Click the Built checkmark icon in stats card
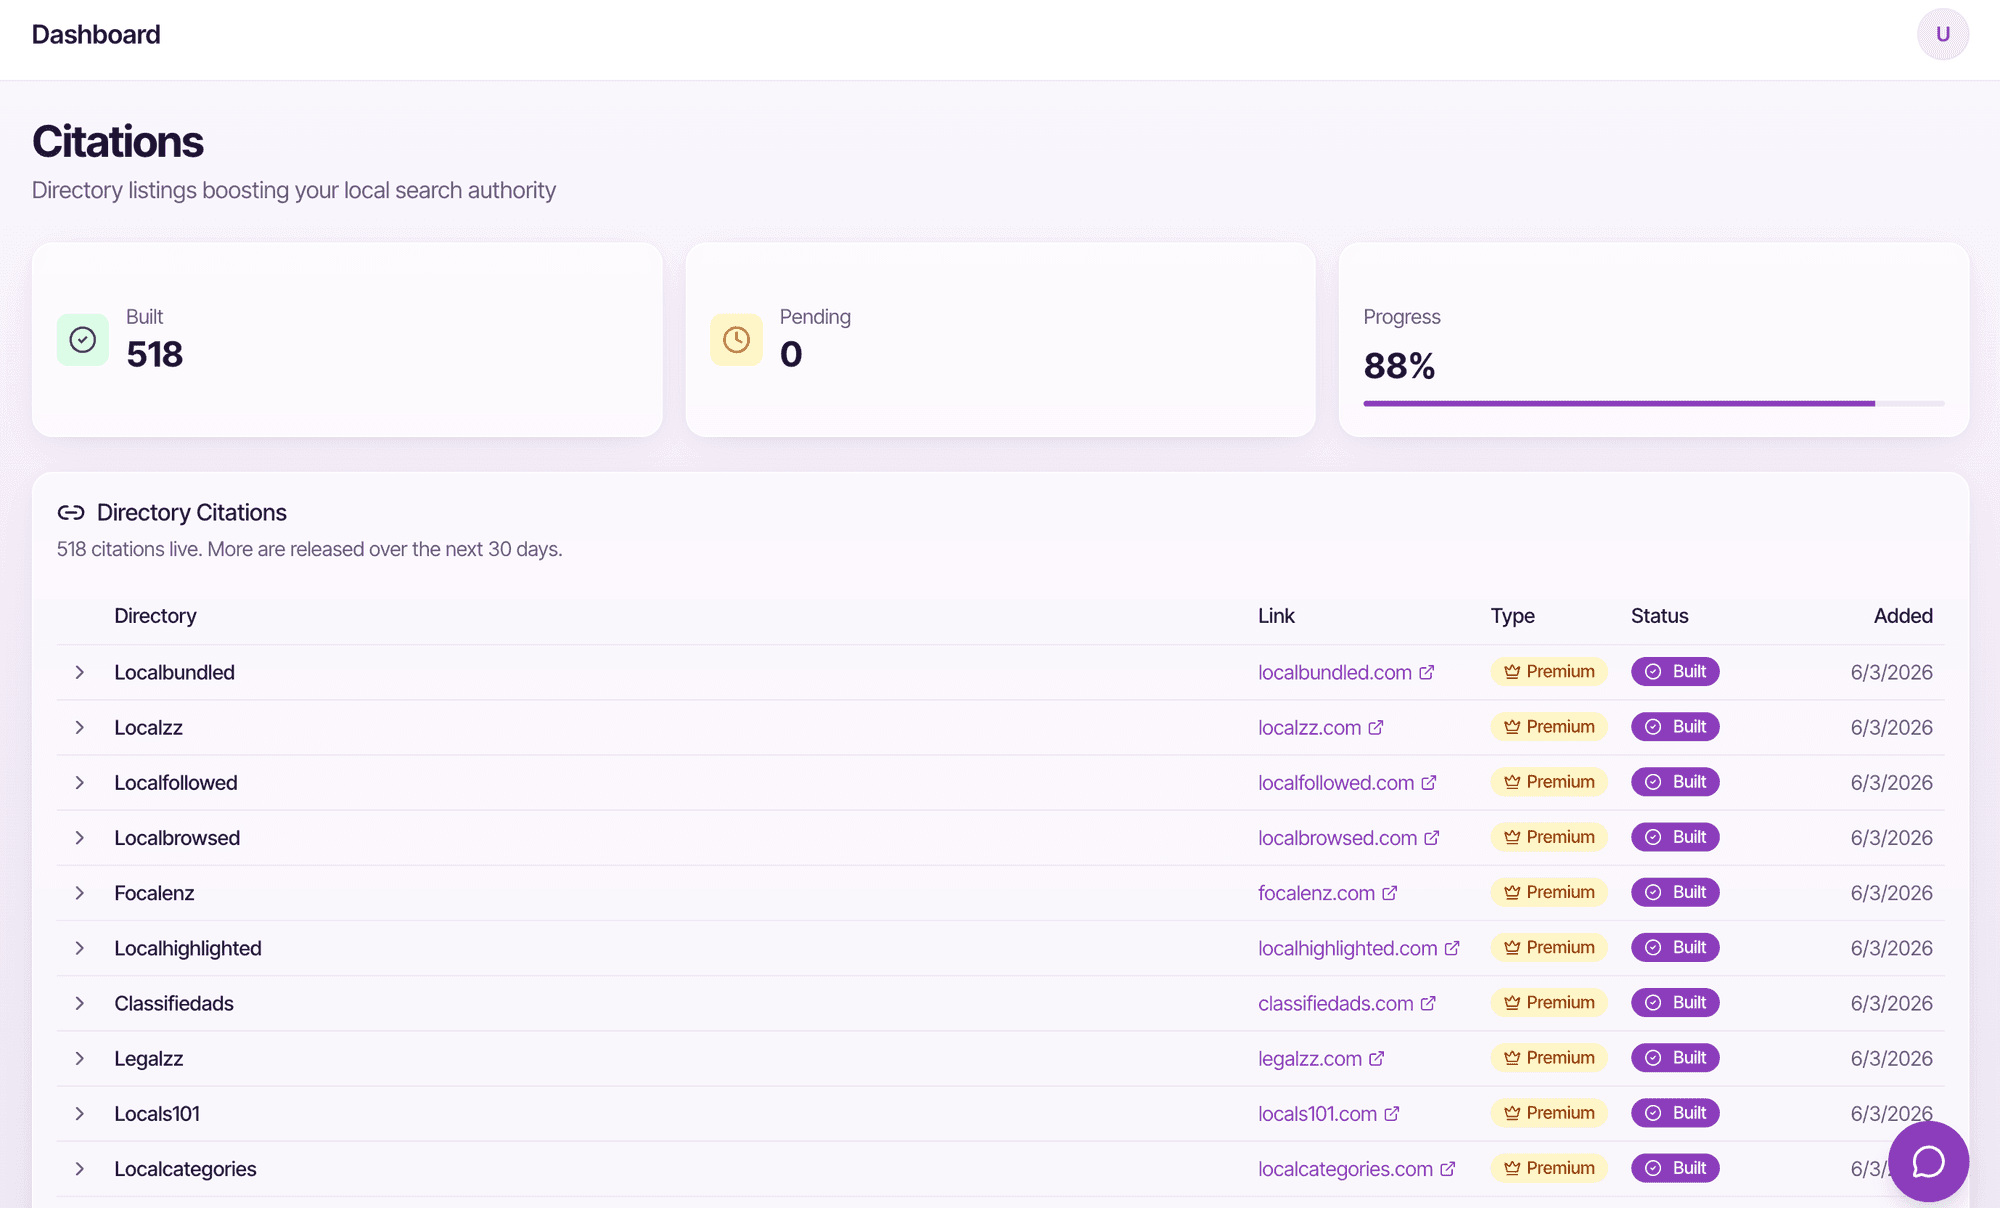This screenshot has width=2000, height=1208. [83, 340]
